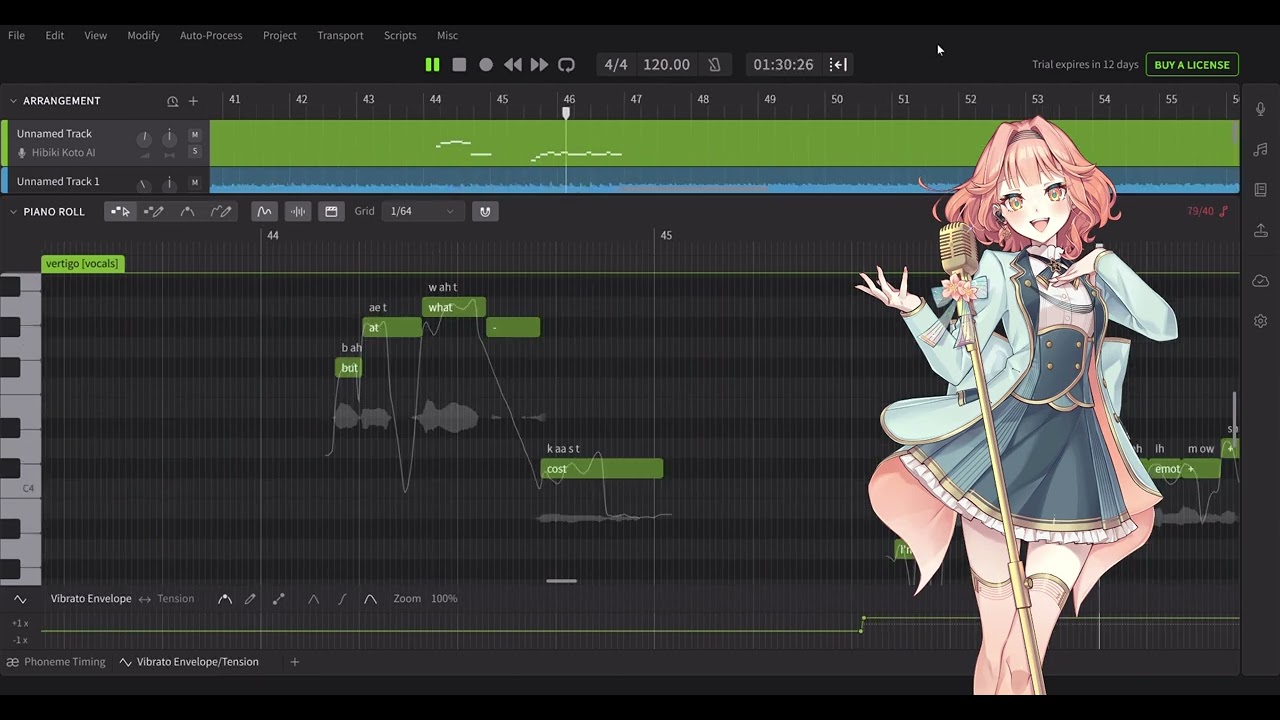
Task: Select the 'but' note
Action: [348, 368]
